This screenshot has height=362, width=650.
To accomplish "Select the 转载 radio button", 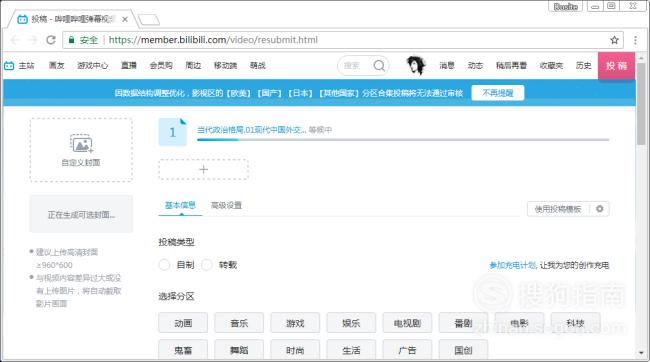I will click(x=206, y=265).
